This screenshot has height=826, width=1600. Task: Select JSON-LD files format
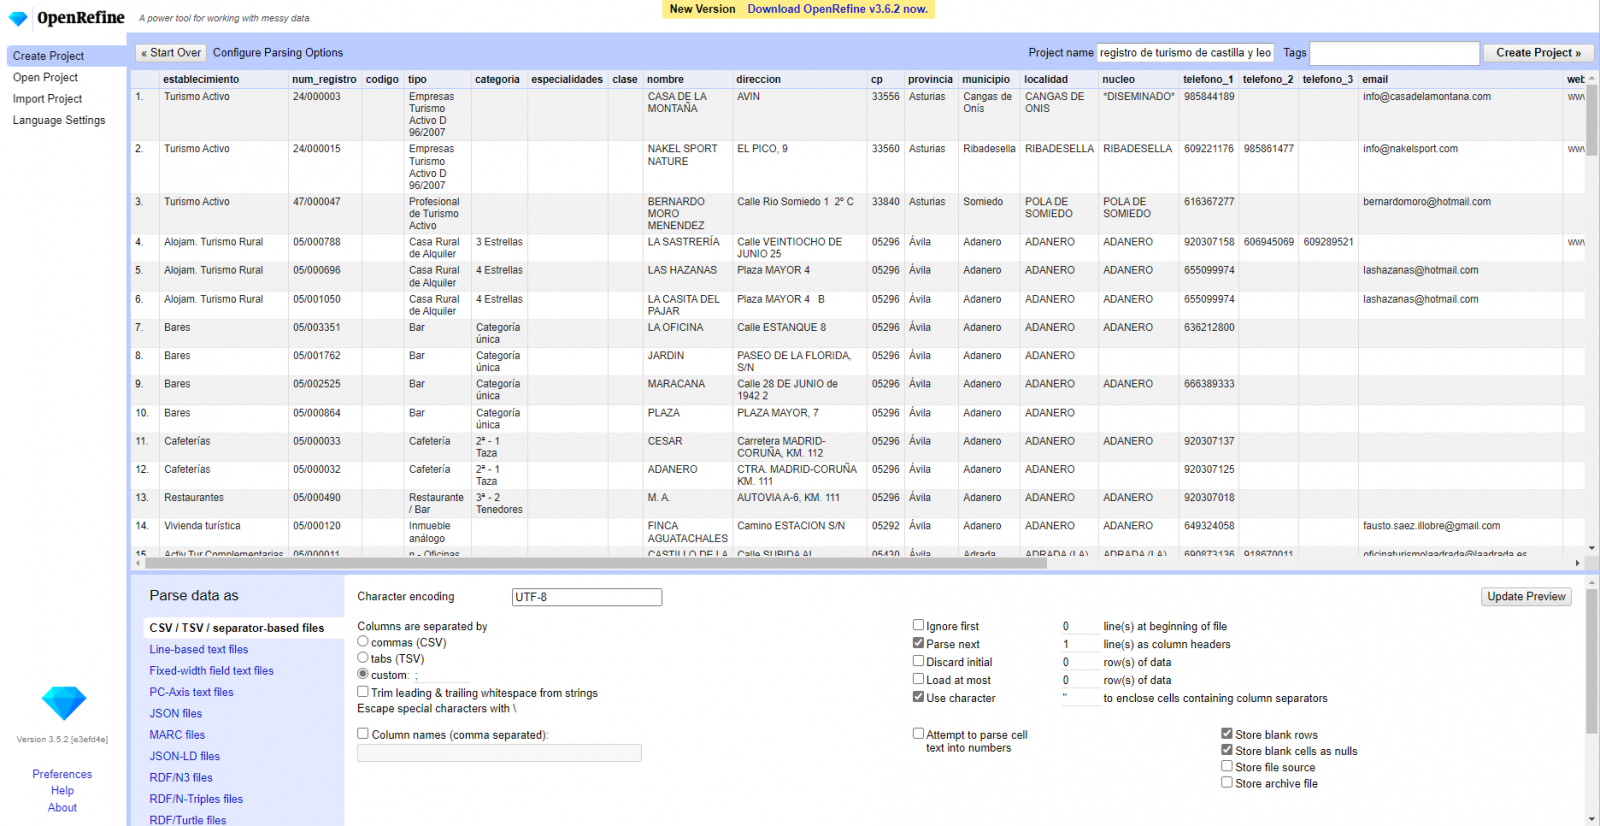click(x=185, y=757)
